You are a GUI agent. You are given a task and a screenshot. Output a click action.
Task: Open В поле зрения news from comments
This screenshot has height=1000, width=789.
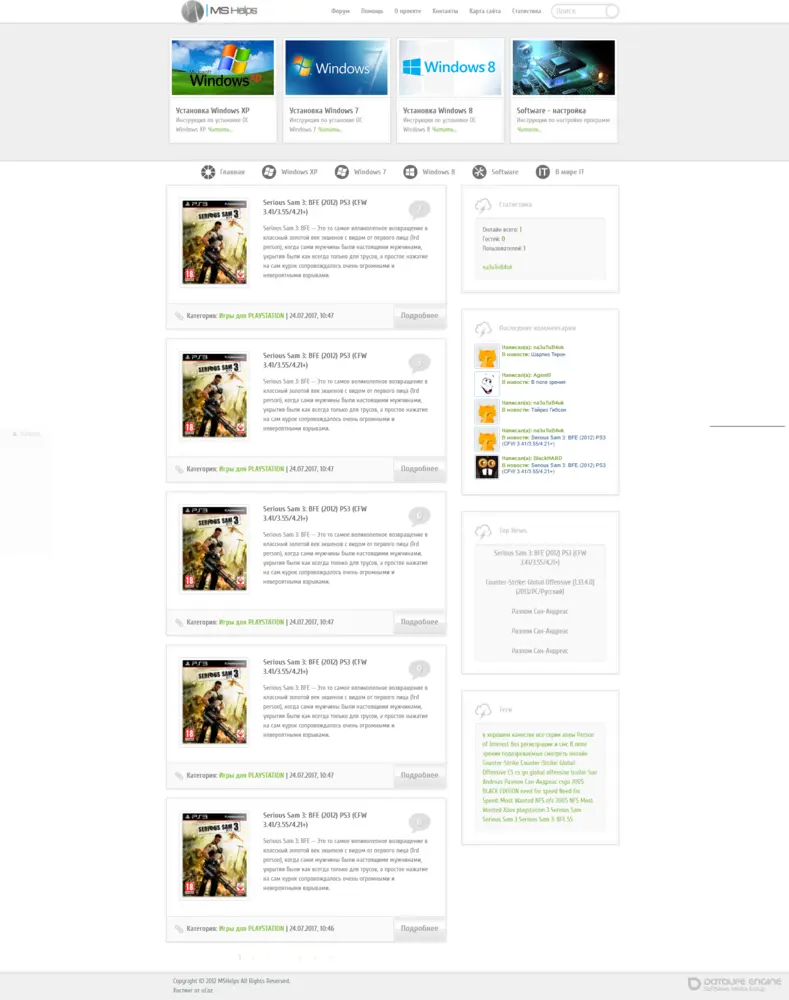(548, 382)
